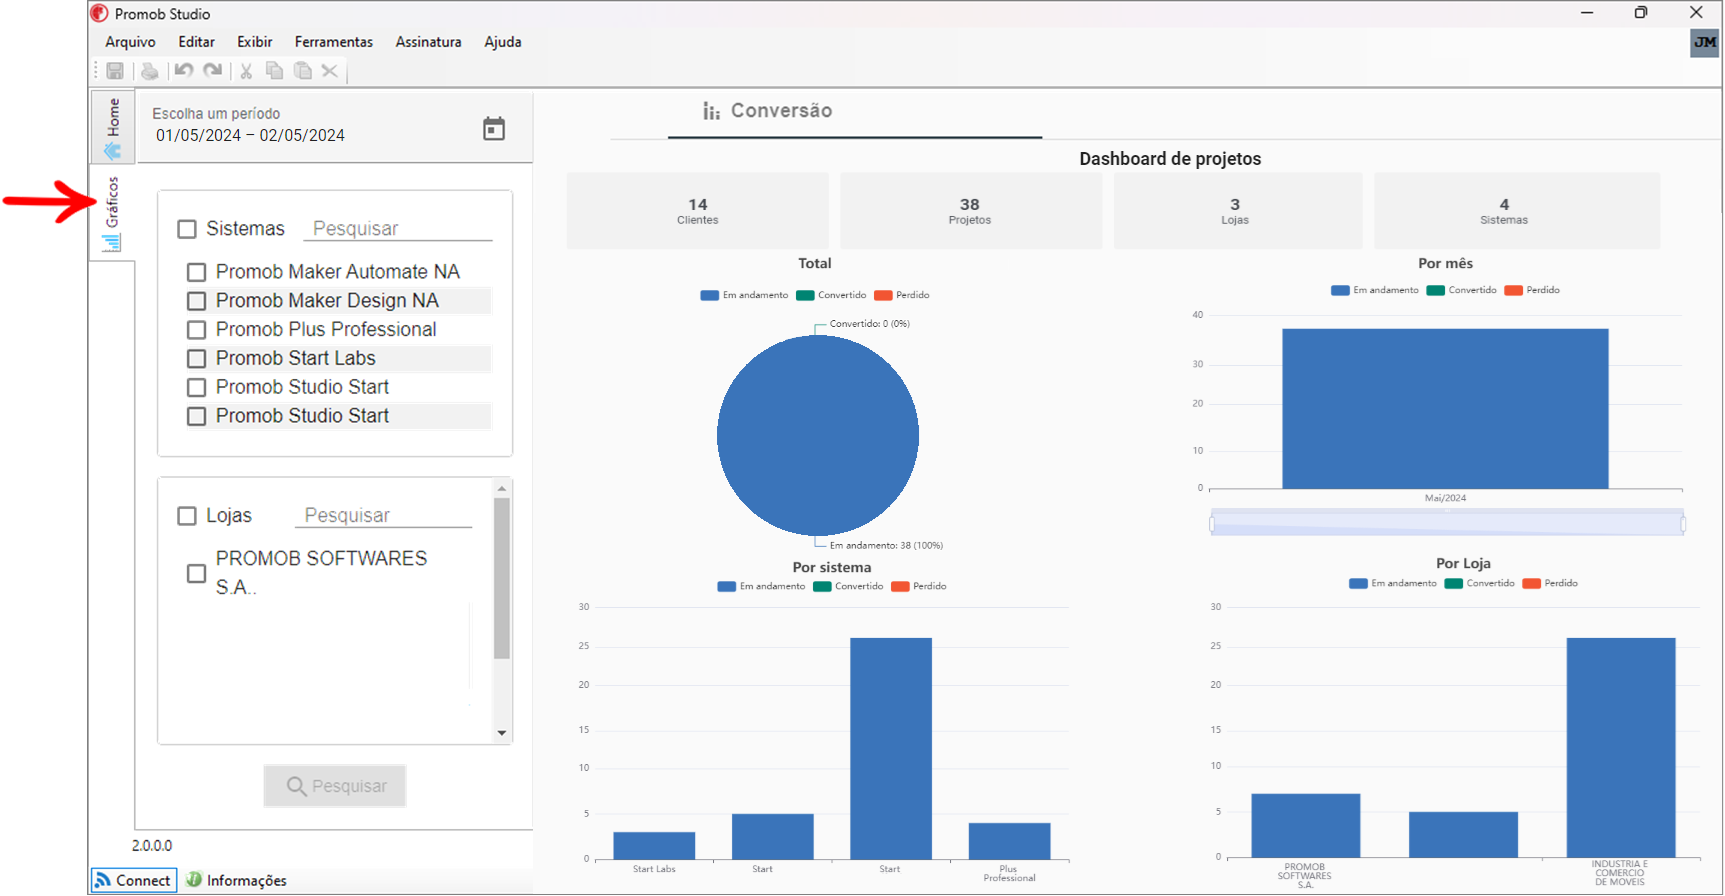The width and height of the screenshot is (1725, 896).
Task: Click the Redo arrow icon
Action: click(213, 71)
